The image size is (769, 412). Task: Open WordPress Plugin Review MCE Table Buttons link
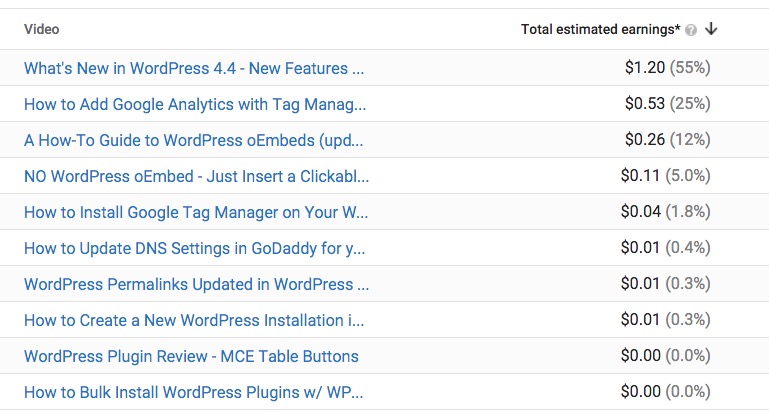point(191,356)
